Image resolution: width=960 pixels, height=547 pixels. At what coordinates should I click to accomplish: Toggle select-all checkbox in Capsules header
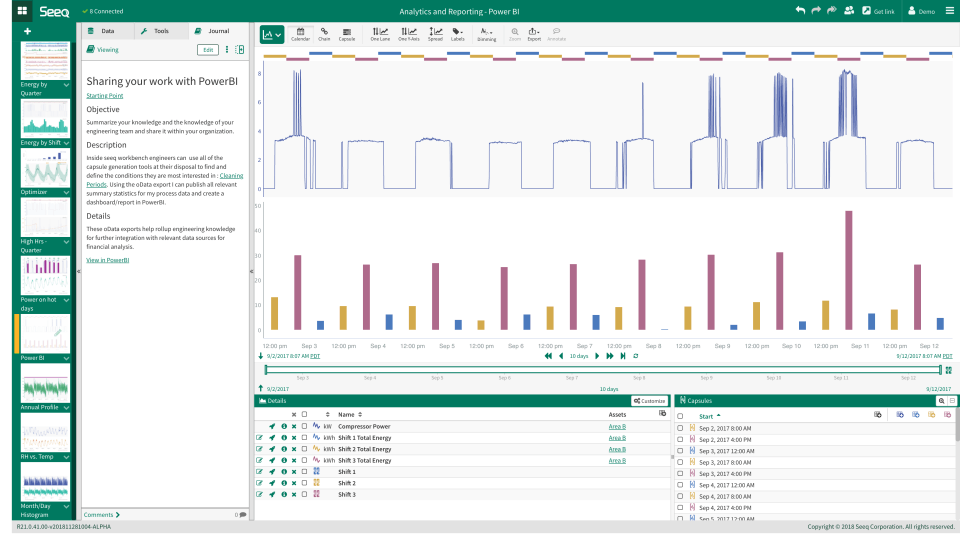pyautogui.click(x=680, y=416)
